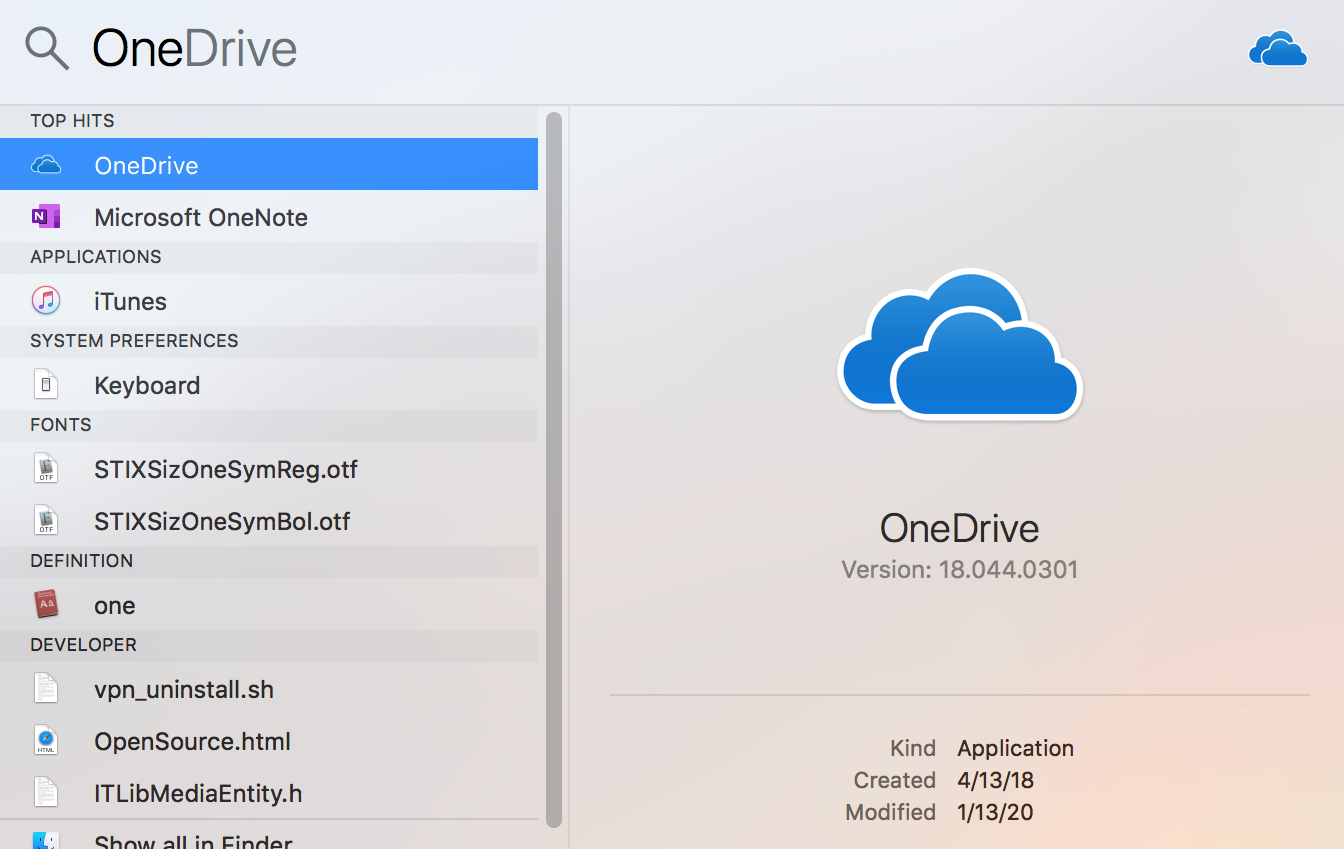The width and height of the screenshot is (1344, 849).
Task: Click the OneDrive menu bar status icon
Action: pyautogui.click(x=1277, y=47)
